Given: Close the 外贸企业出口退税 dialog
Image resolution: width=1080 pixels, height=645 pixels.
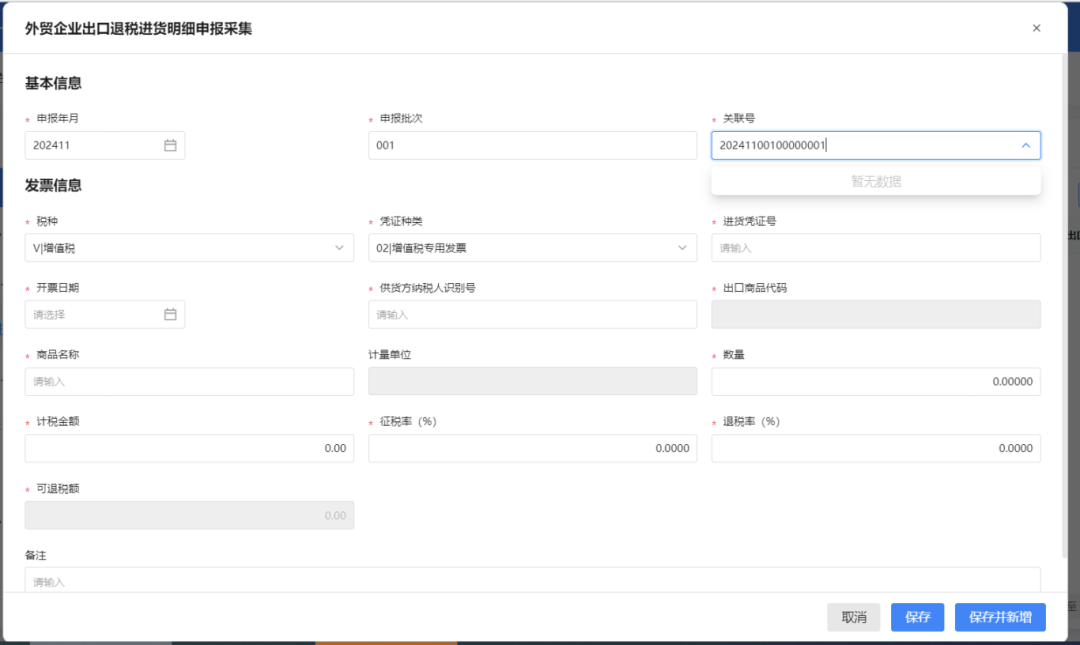Looking at the screenshot, I should click(1037, 27).
